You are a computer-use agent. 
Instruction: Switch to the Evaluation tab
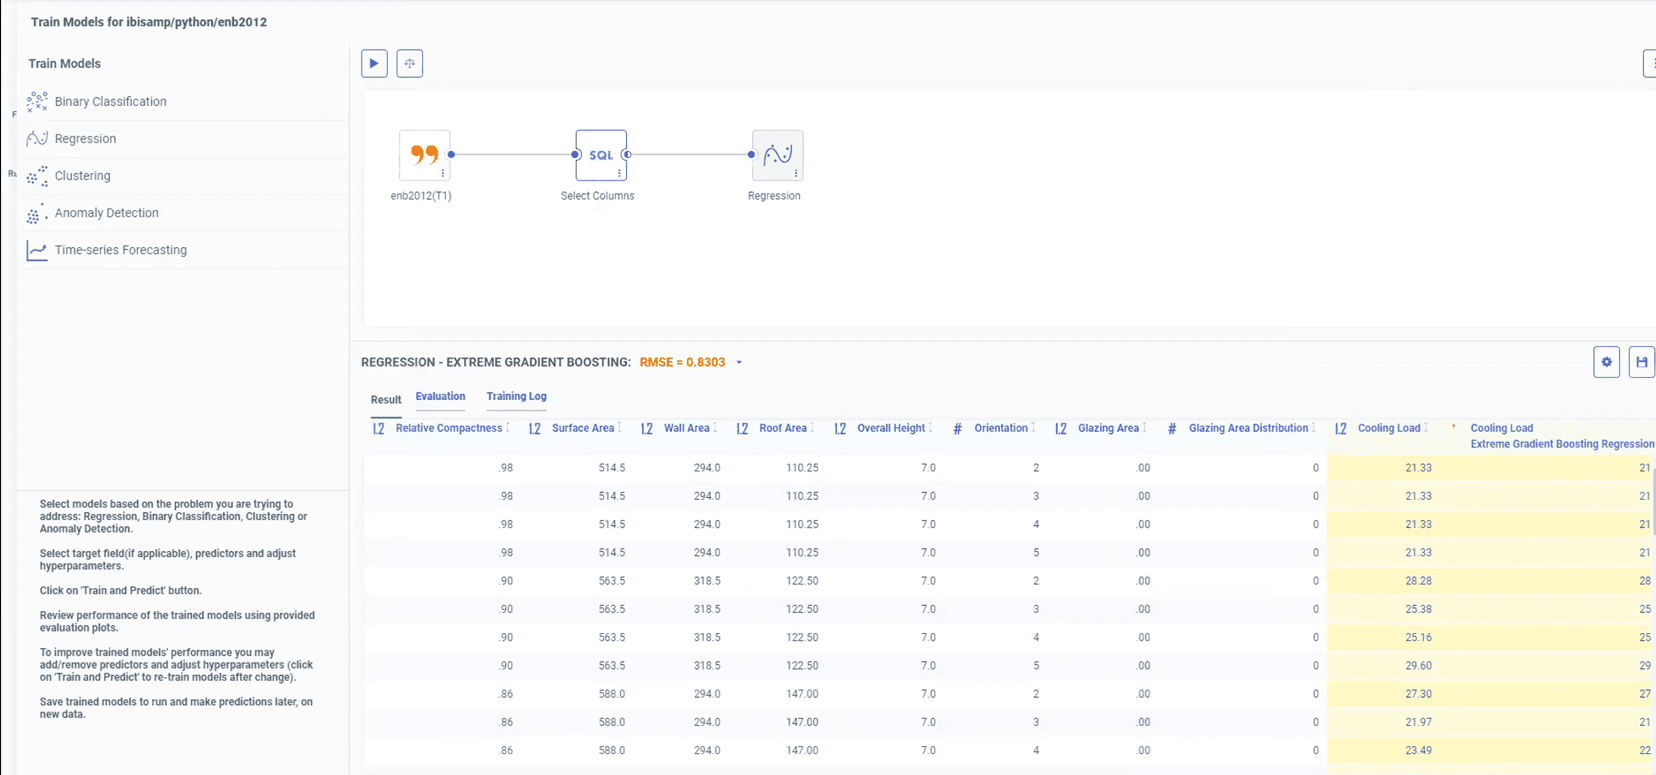point(440,397)
